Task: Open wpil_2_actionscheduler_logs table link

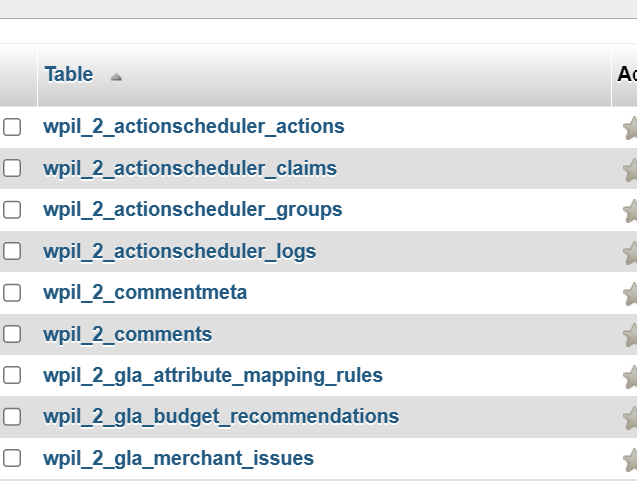Action: (x=180, y=251)
